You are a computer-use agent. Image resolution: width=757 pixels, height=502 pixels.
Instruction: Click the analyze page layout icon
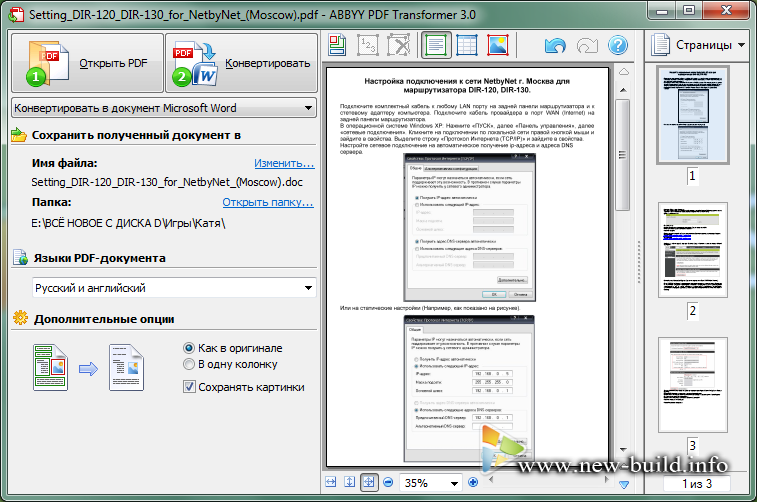tap(337, 45)
